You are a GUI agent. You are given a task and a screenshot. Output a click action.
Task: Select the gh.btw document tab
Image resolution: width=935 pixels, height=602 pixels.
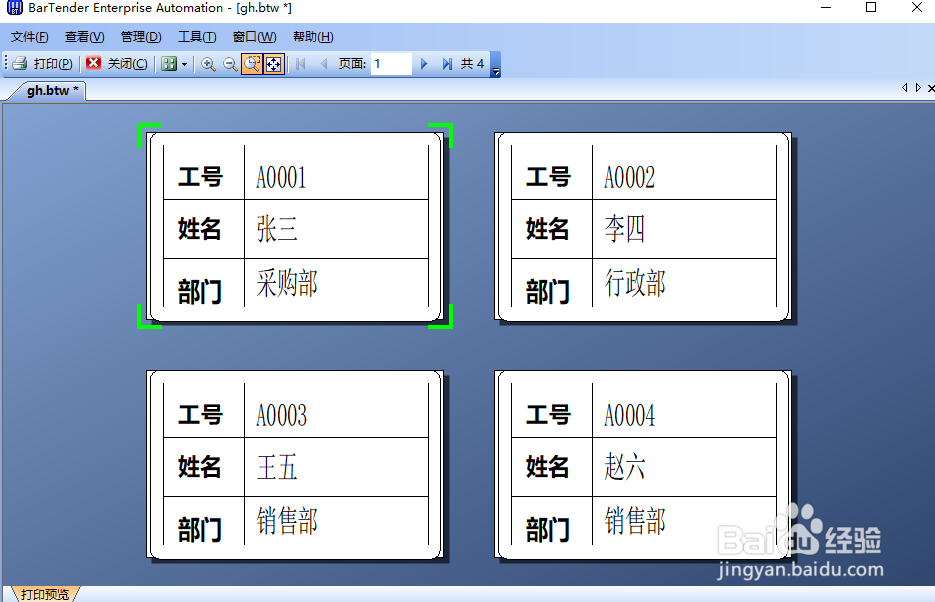pos(52,91)
